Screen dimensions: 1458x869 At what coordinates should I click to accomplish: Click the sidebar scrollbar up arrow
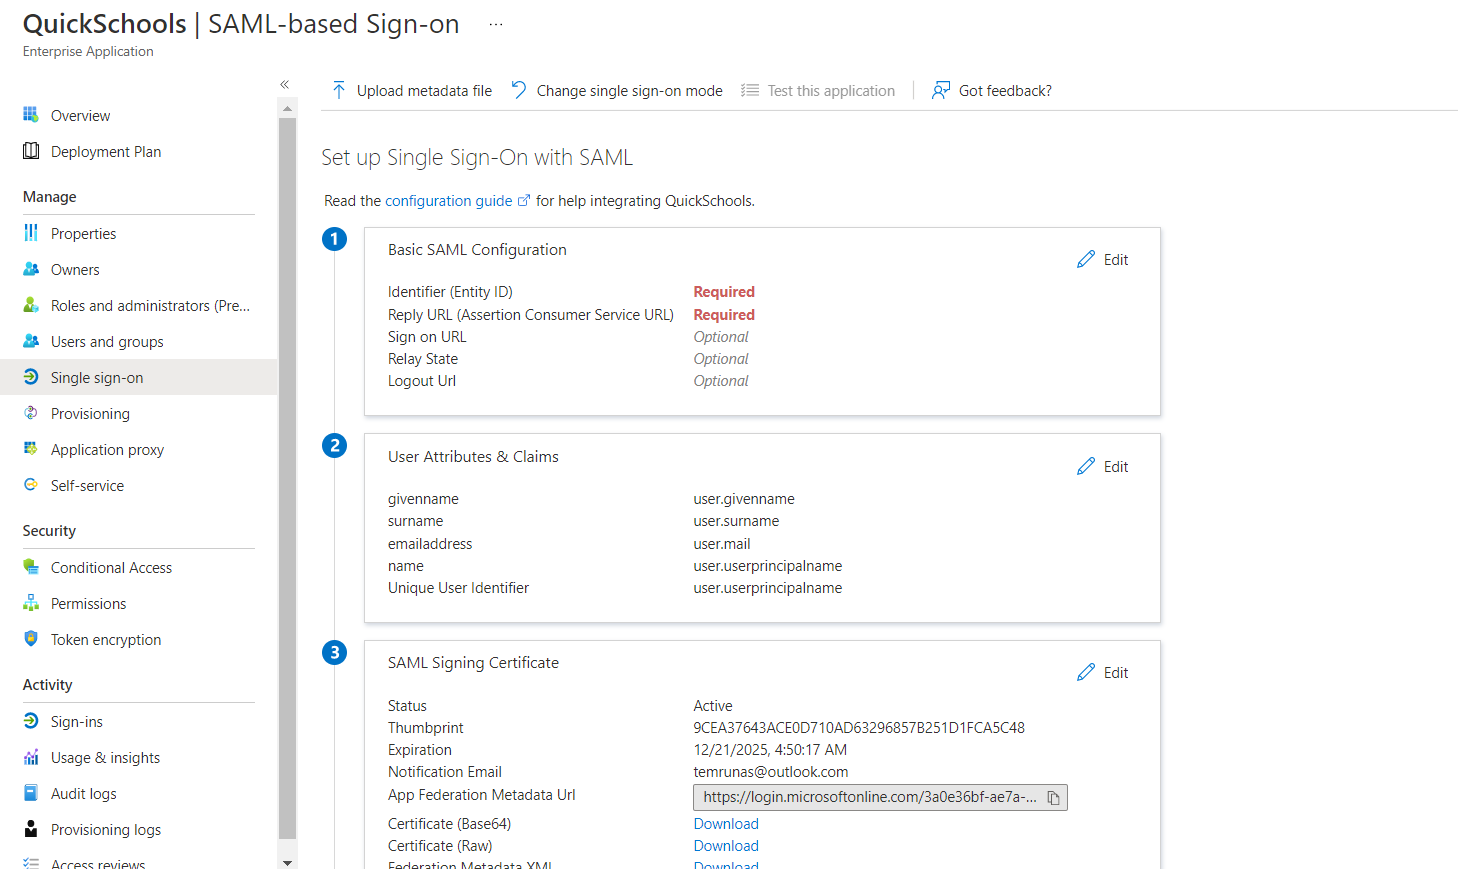(288, 108)
